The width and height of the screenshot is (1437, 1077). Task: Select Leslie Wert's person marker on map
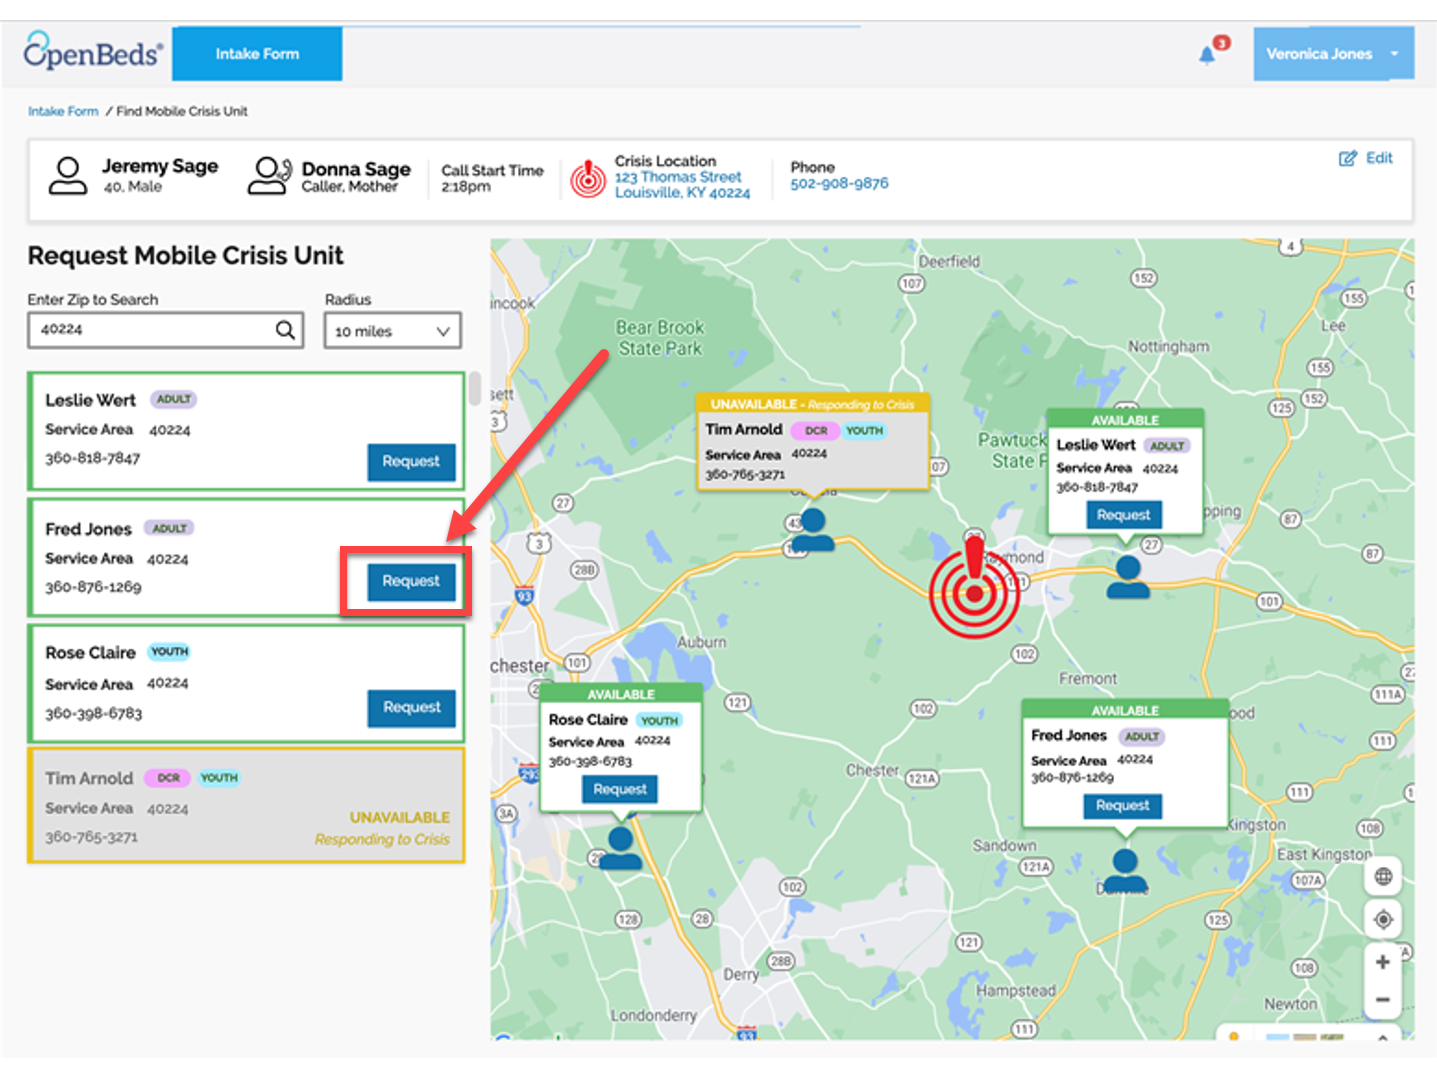[1128, 577]
